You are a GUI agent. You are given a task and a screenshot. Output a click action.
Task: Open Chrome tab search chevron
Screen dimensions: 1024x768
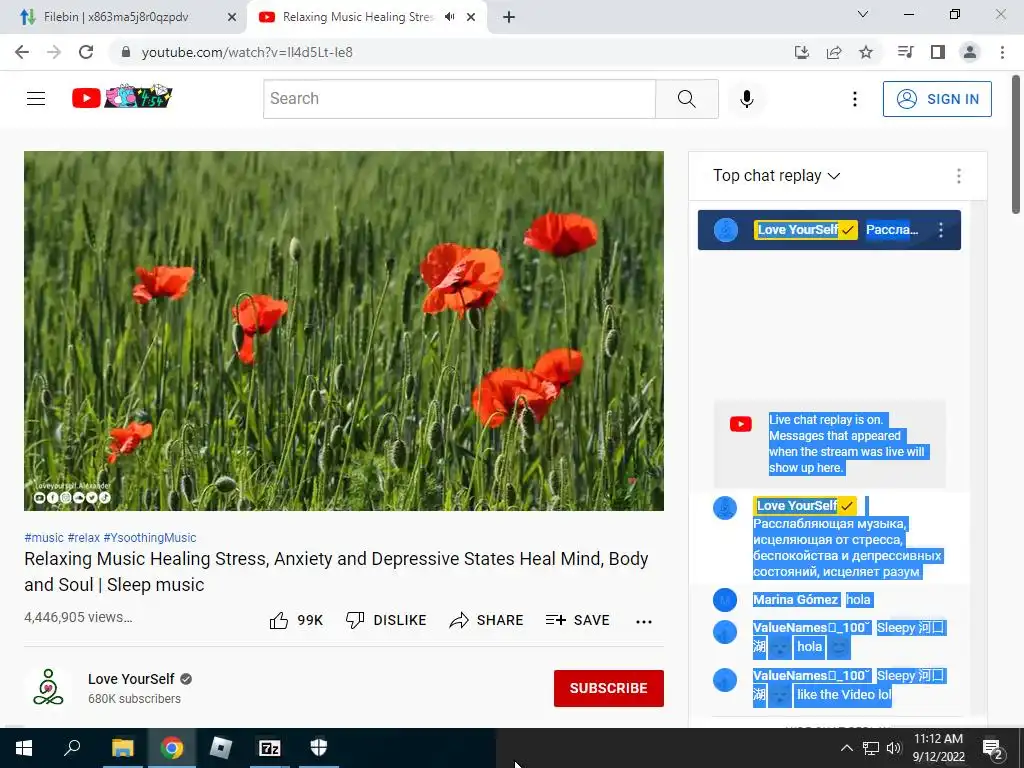[862, 14]
